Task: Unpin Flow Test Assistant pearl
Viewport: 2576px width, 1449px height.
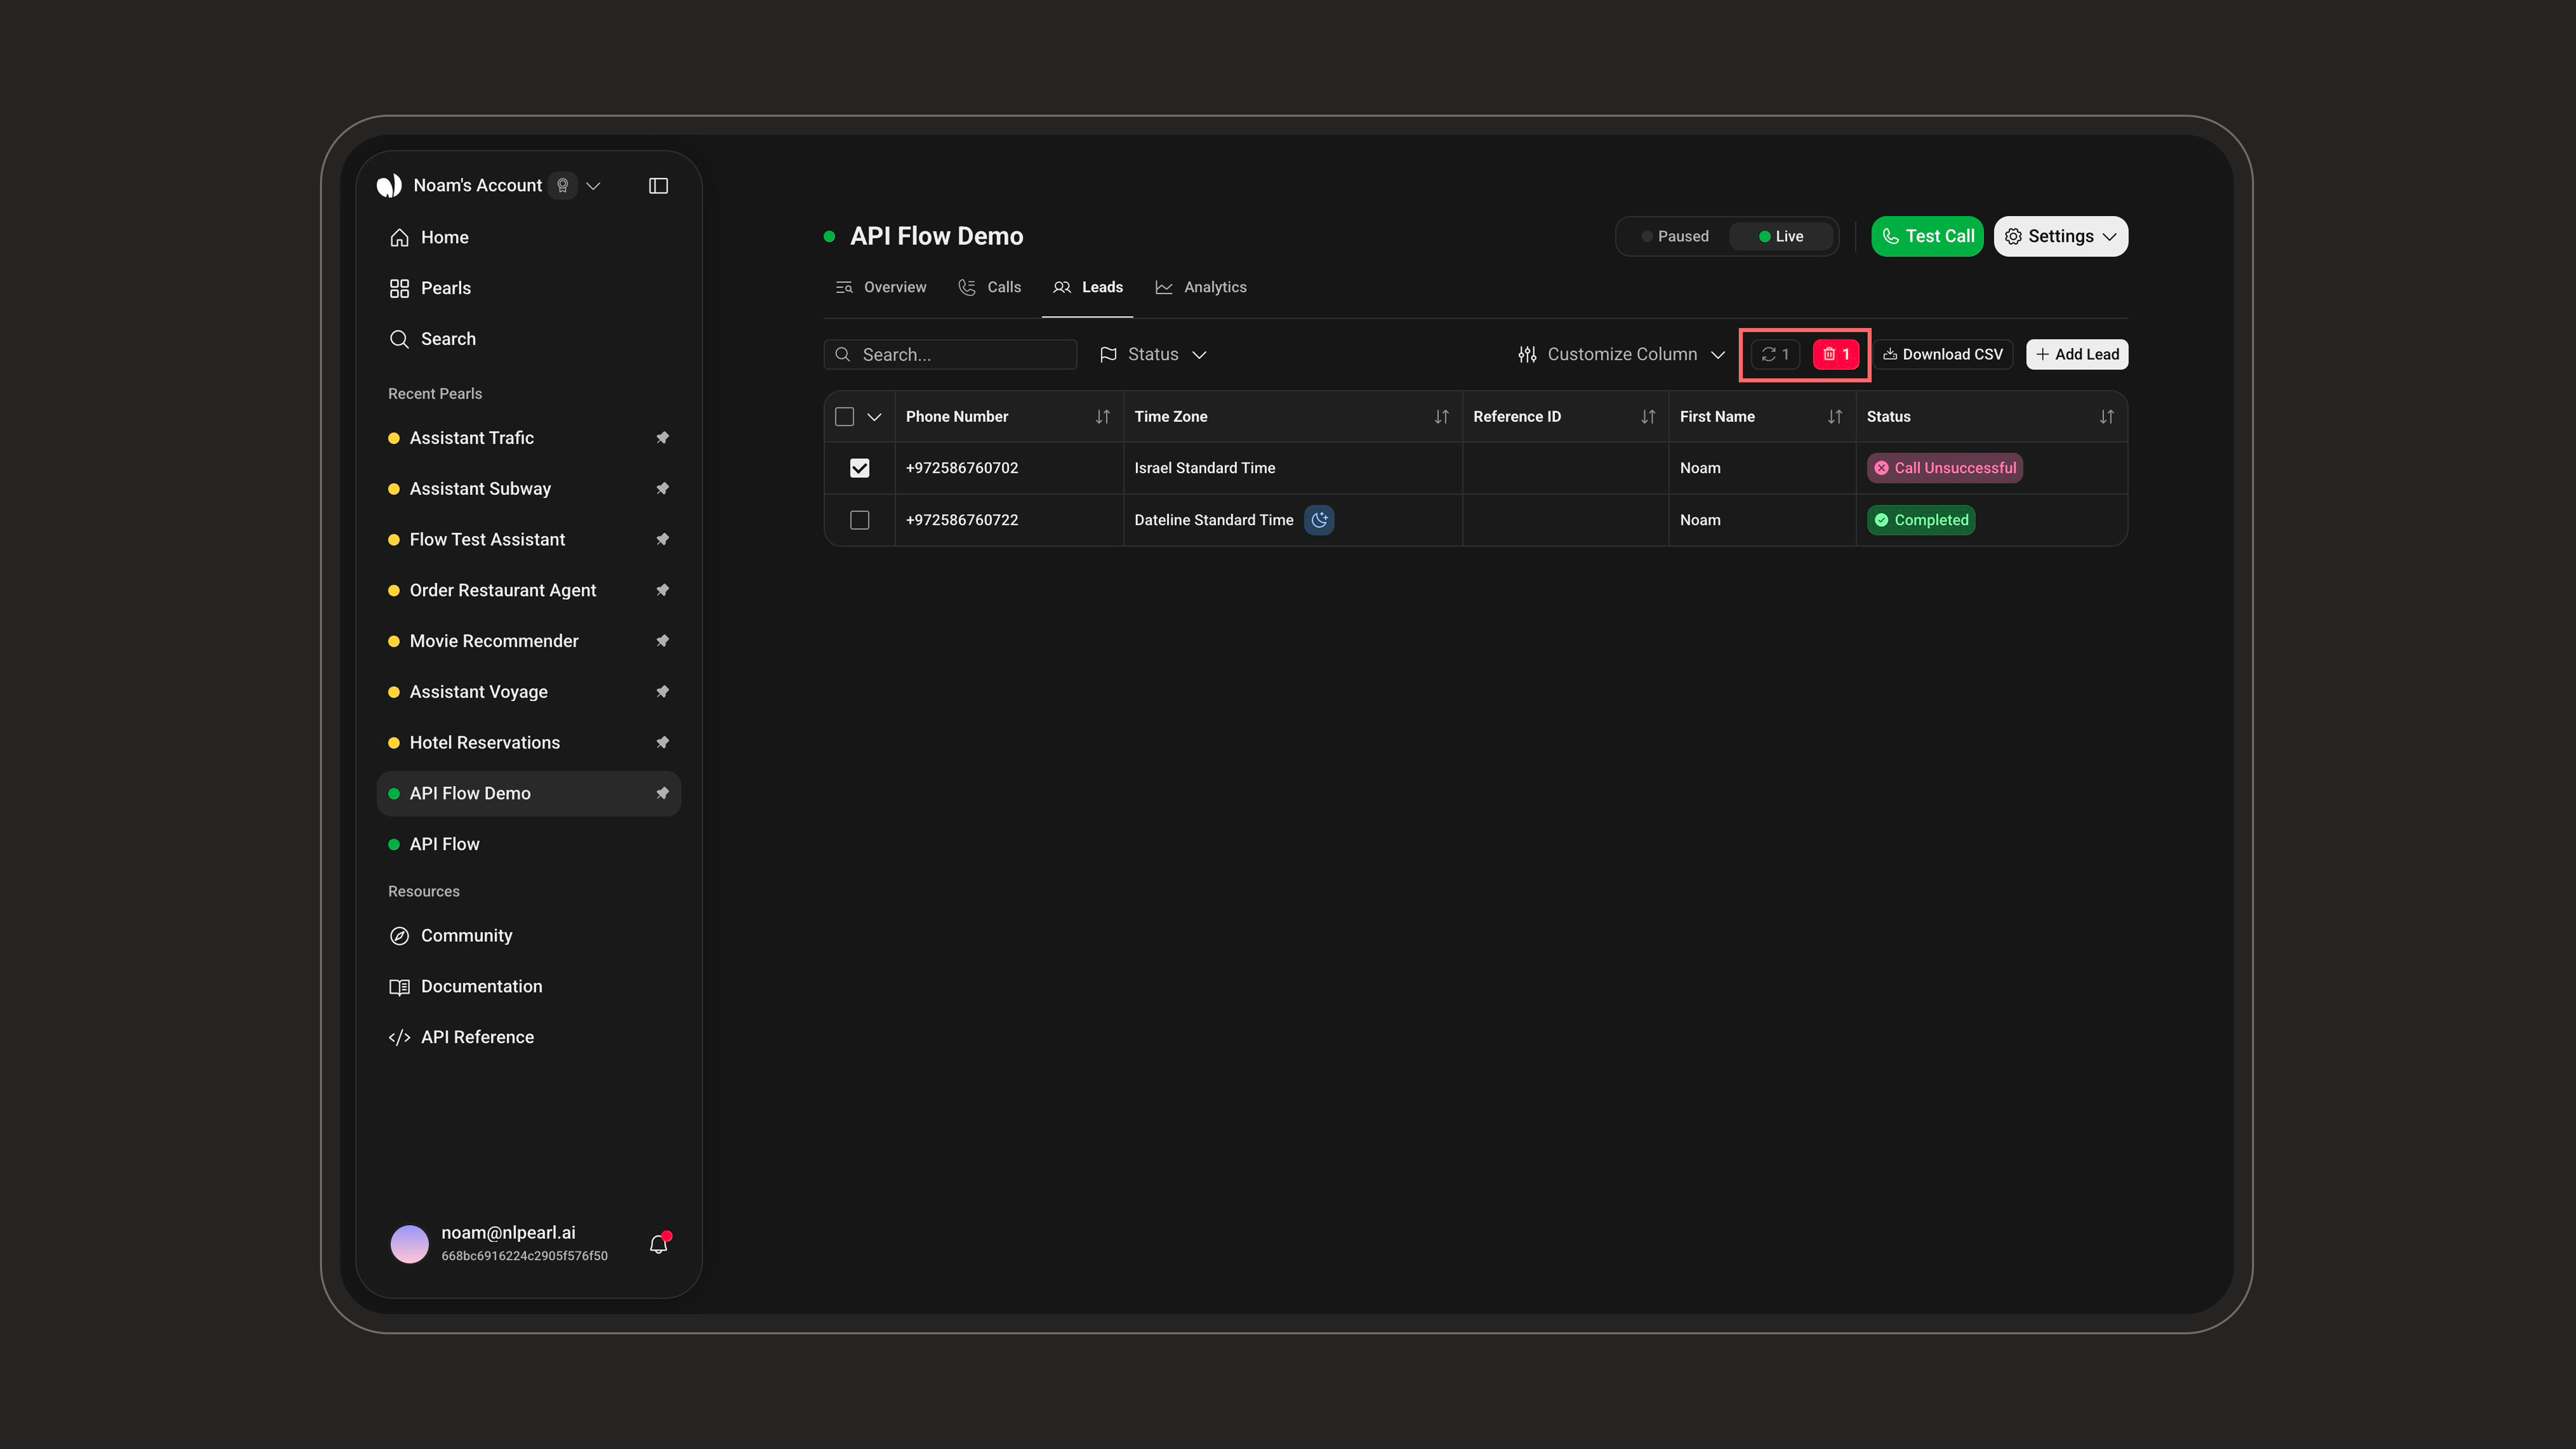Action: (662, 540)
